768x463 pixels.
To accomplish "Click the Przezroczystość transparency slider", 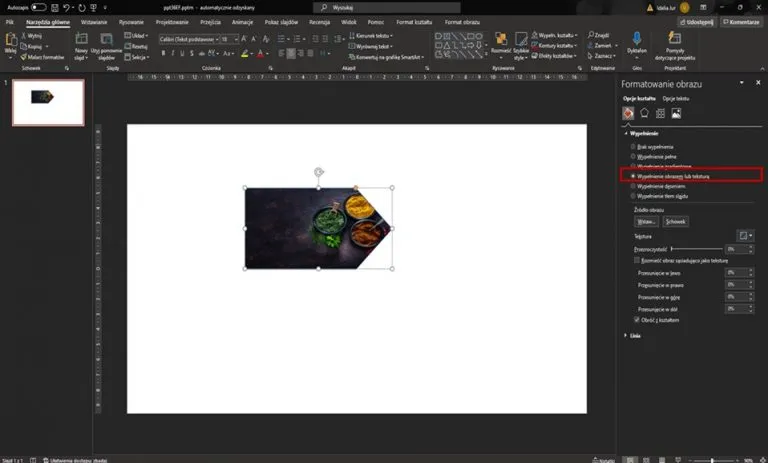I will [x=696, y=248].
